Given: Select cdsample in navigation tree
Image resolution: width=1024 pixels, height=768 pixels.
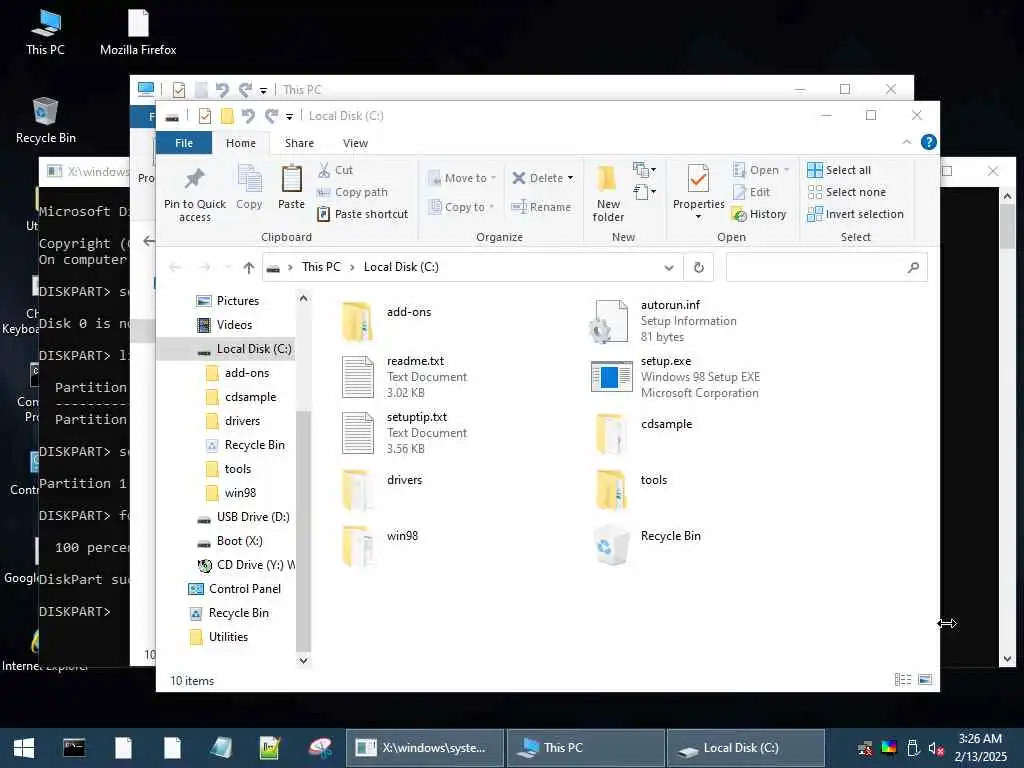Looking at the screenshot, I should pos(241,397).
